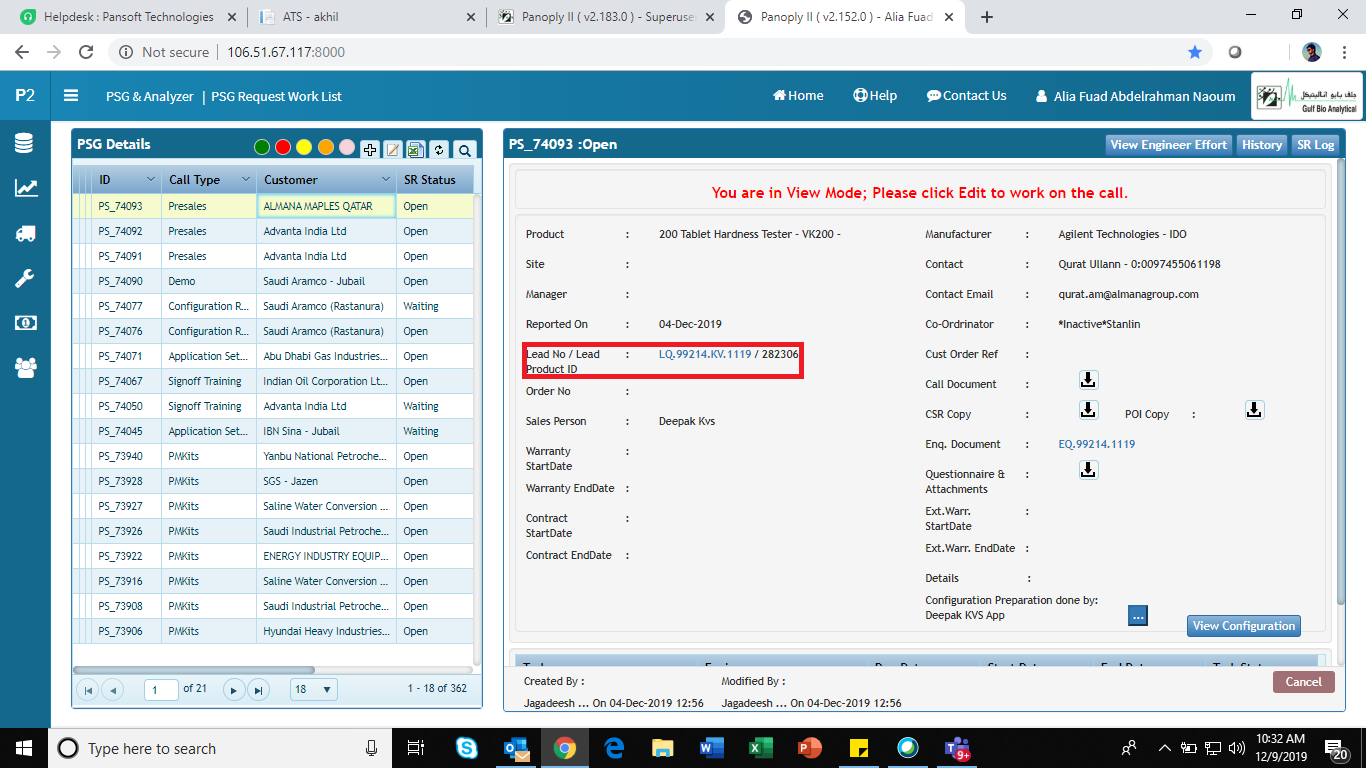Switch to ATS - akhil browser tab
The image size is (1366, 768).
pyautogui.click(x=367, y=17)
